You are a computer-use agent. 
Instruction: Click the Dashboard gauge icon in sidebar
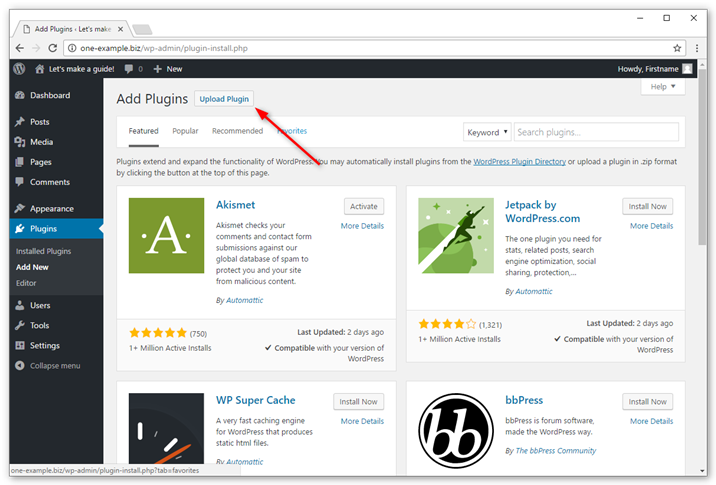(x=20, y=95)
